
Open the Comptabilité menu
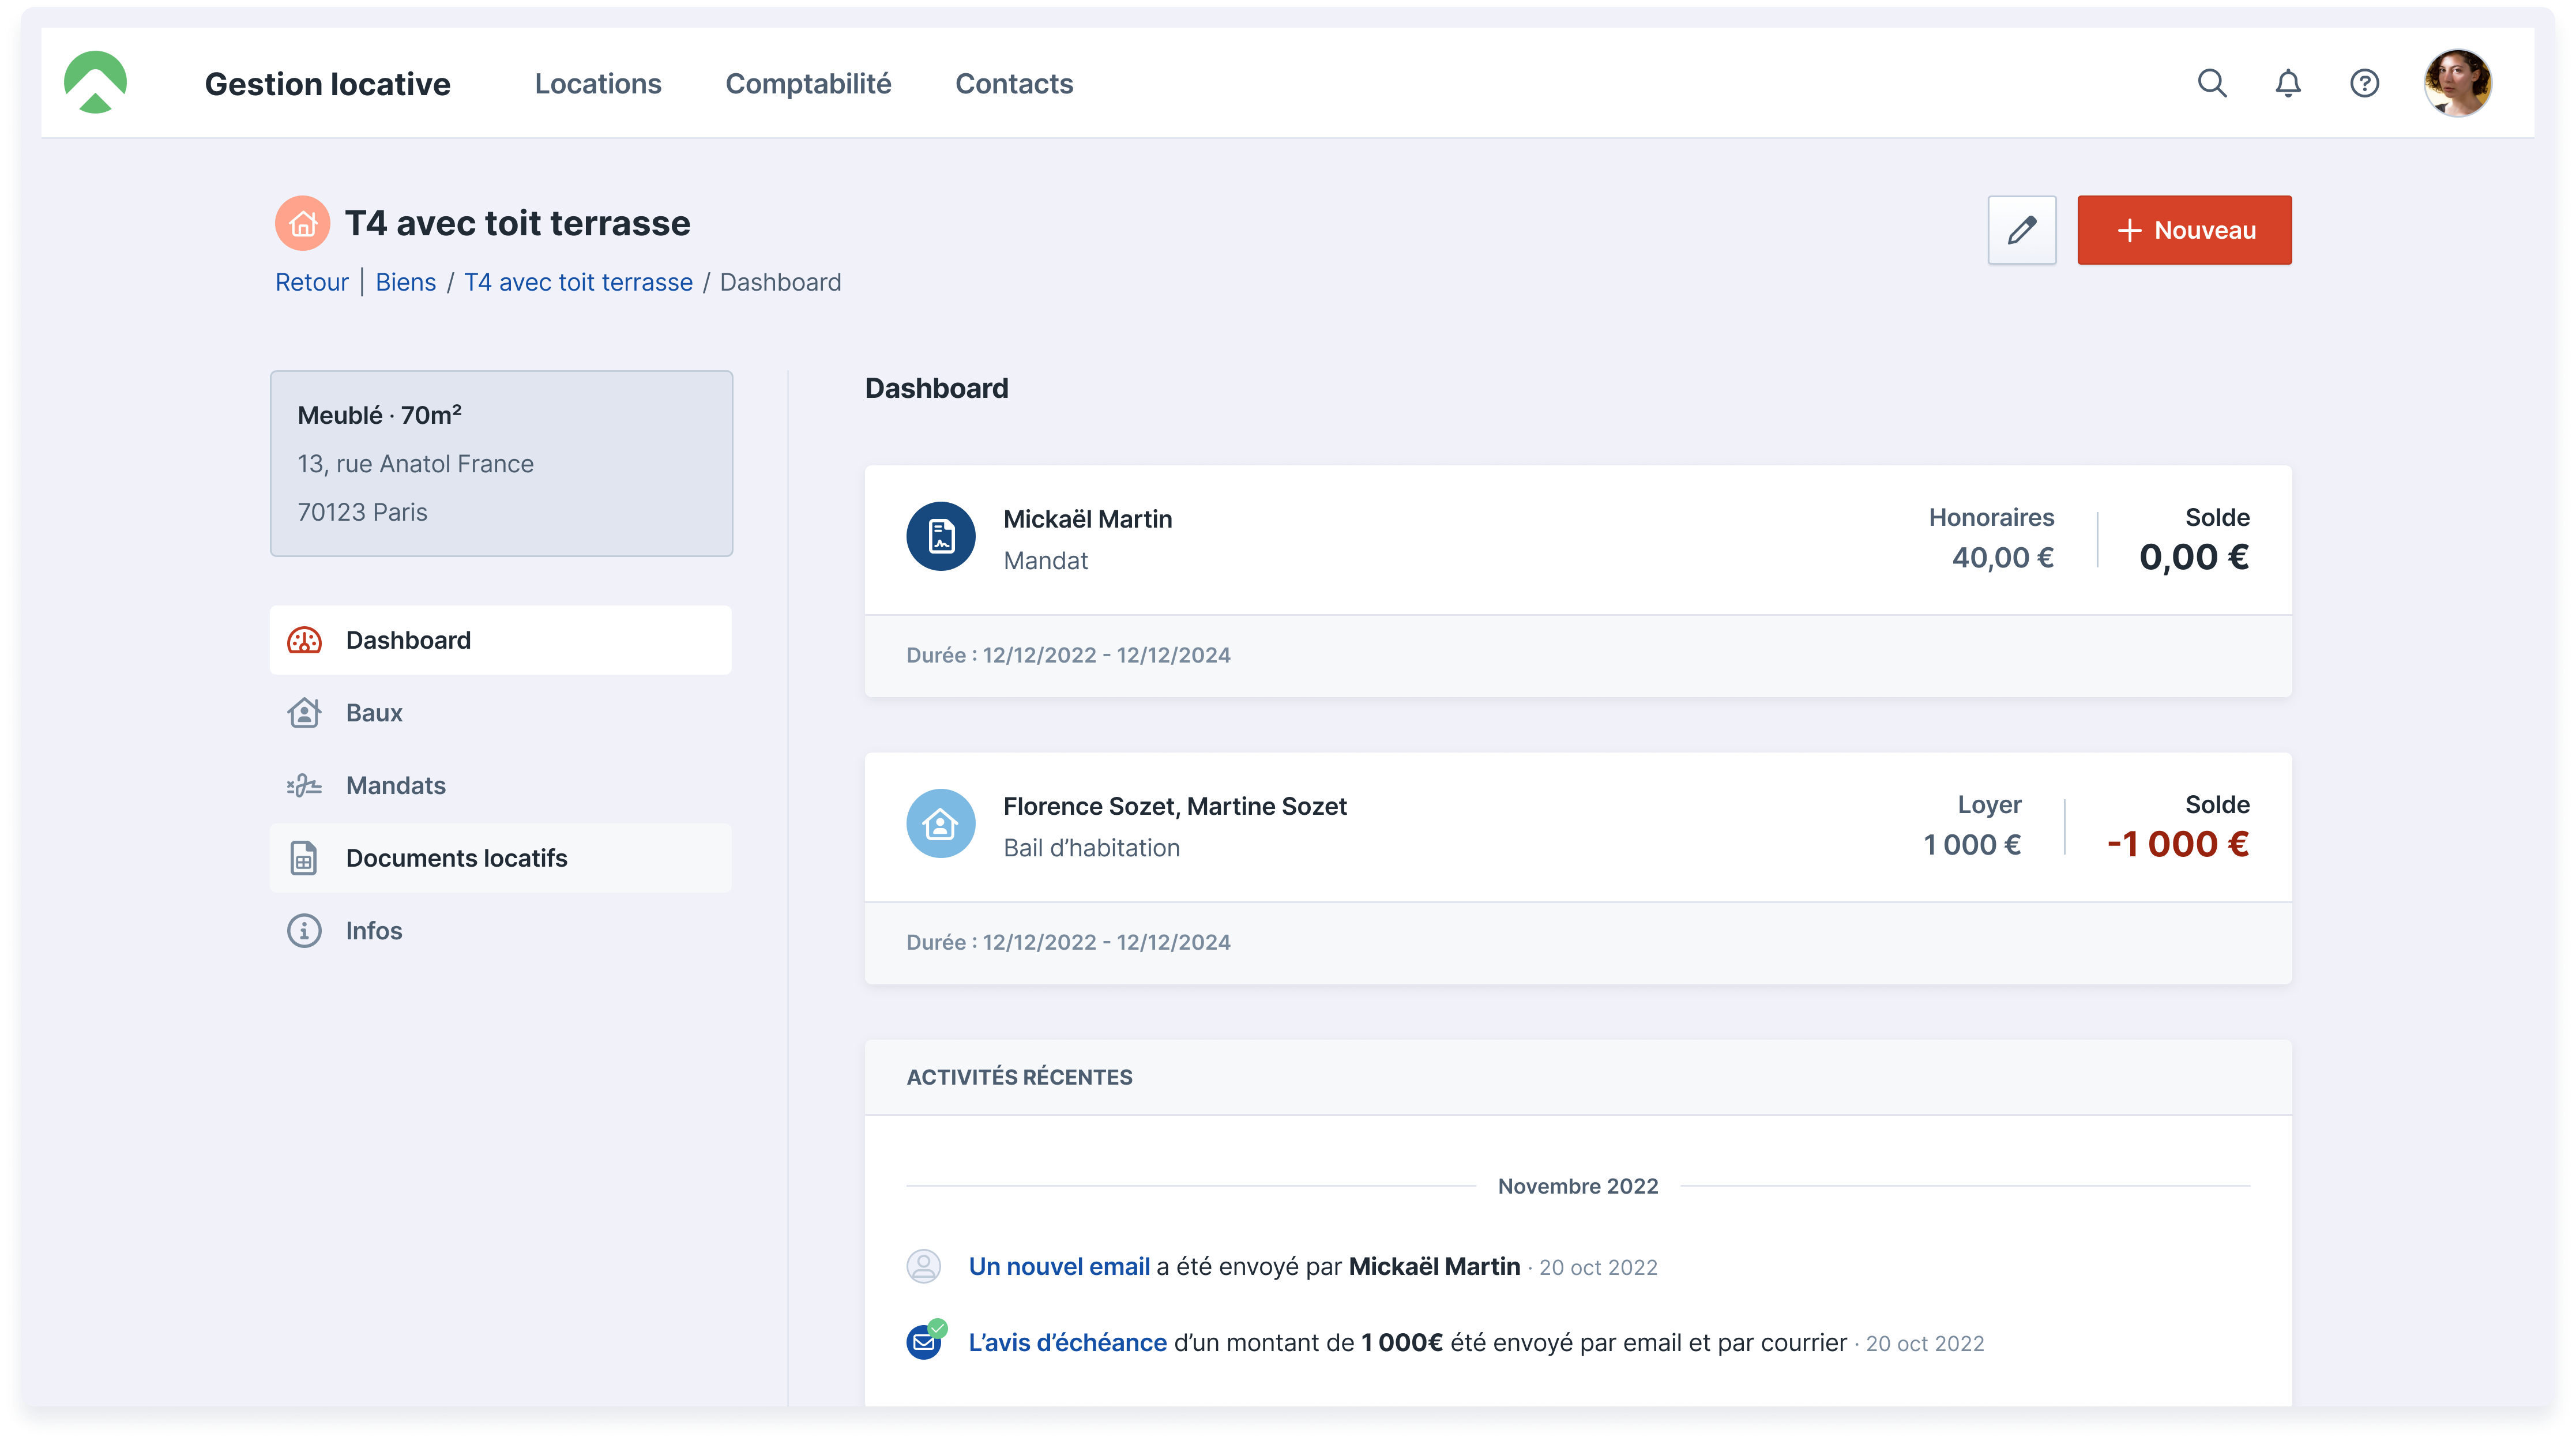point(808,84)
